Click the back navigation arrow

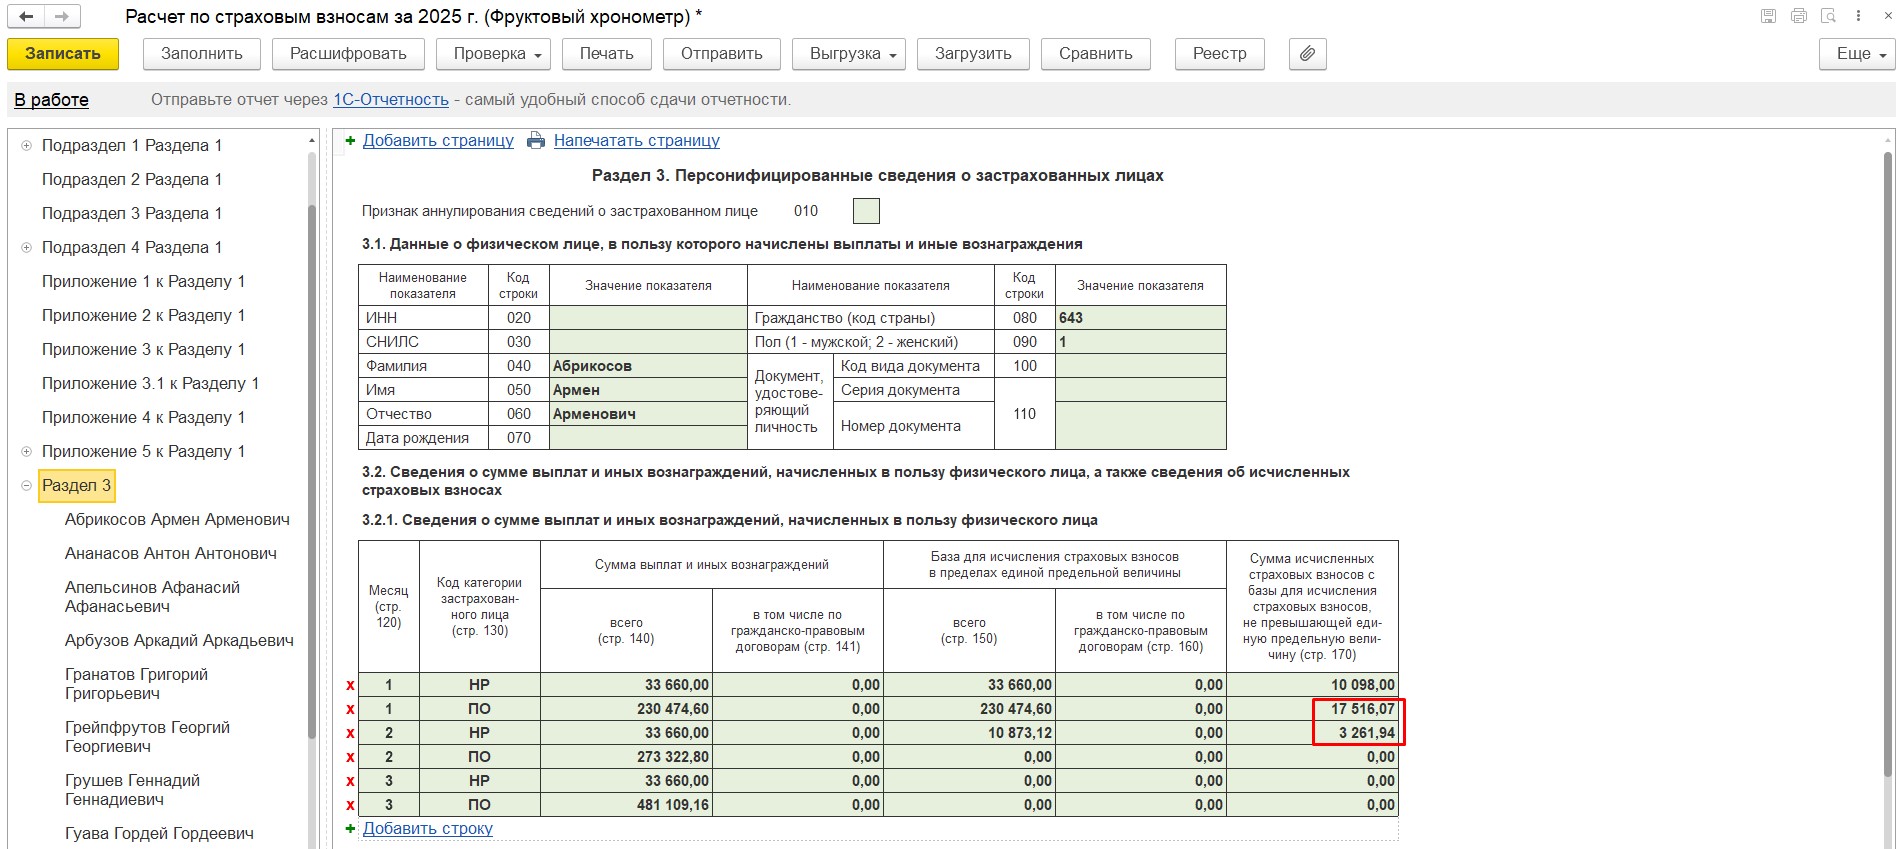click(x=27, y=17)
